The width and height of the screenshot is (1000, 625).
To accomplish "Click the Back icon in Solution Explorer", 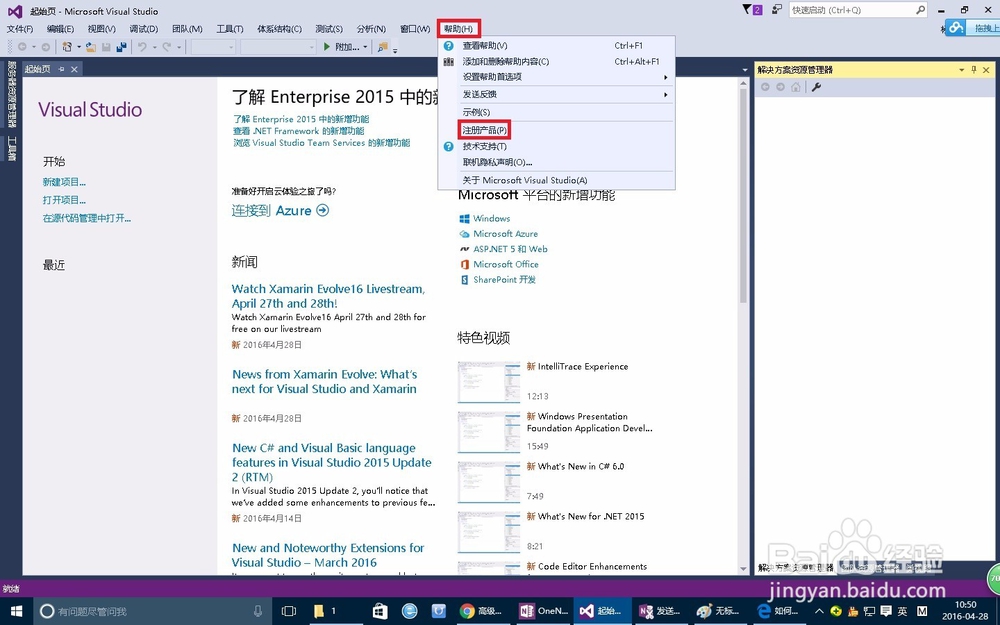I will 765,87.
